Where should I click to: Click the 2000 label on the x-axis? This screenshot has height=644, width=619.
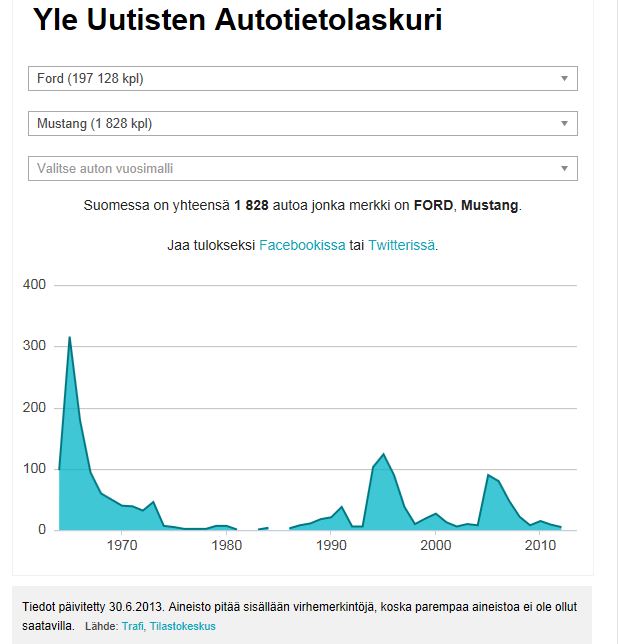[x=436, y=546]
